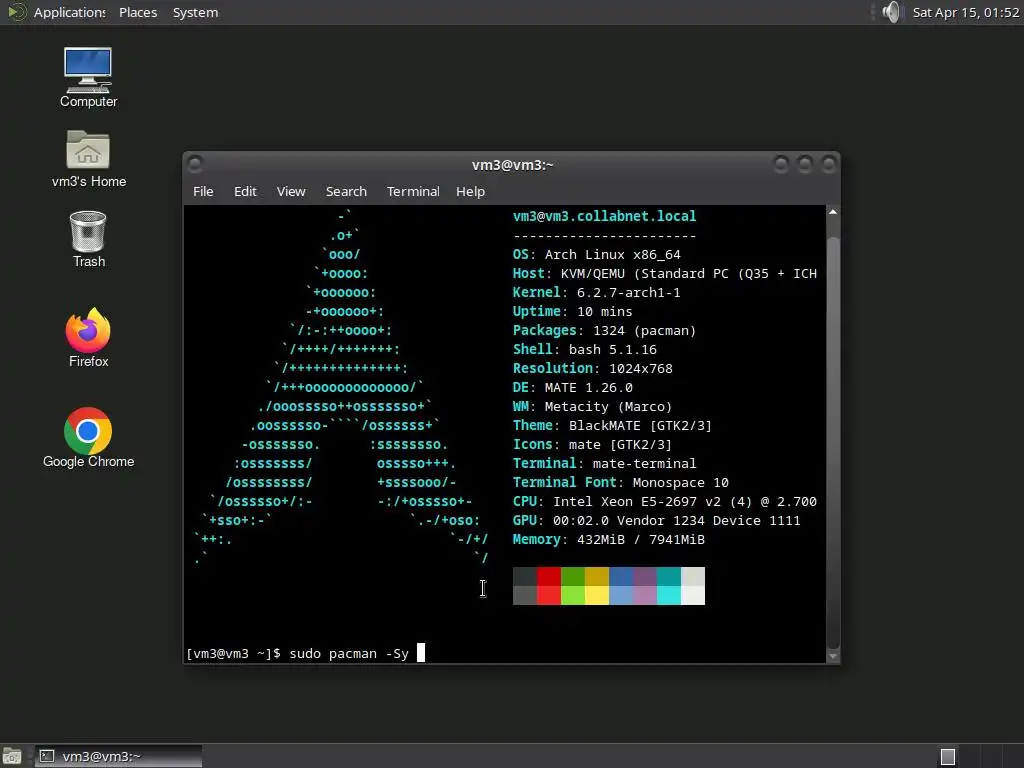Click the text vm3@vm3.collabnet.local

pyautogui.click(x=604, y=216)
